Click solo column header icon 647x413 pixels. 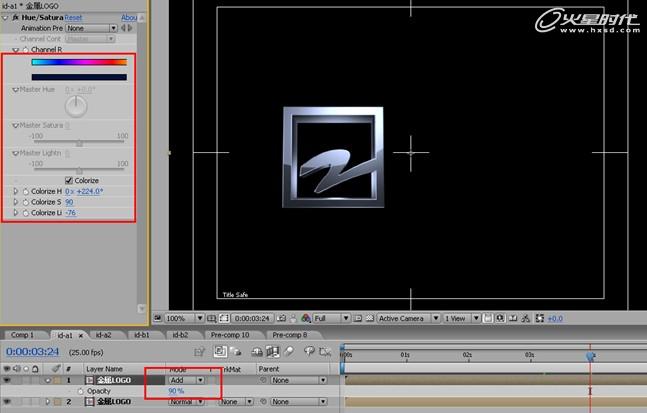click(26, 369)
